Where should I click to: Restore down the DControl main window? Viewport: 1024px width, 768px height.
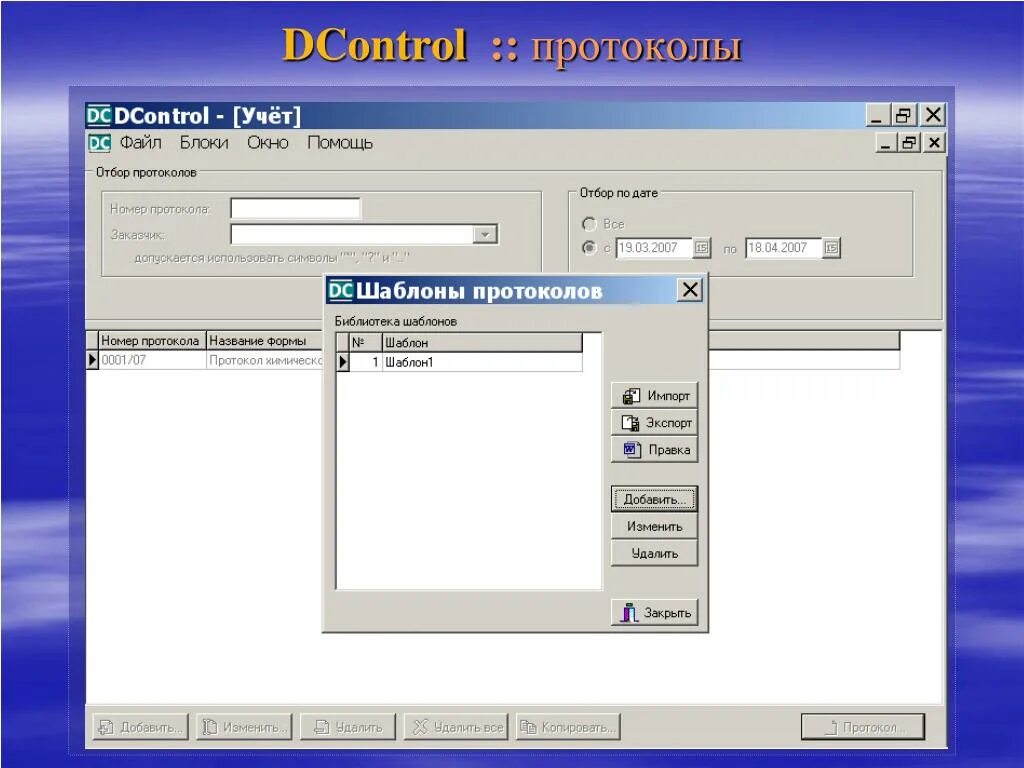pos(904,116)
